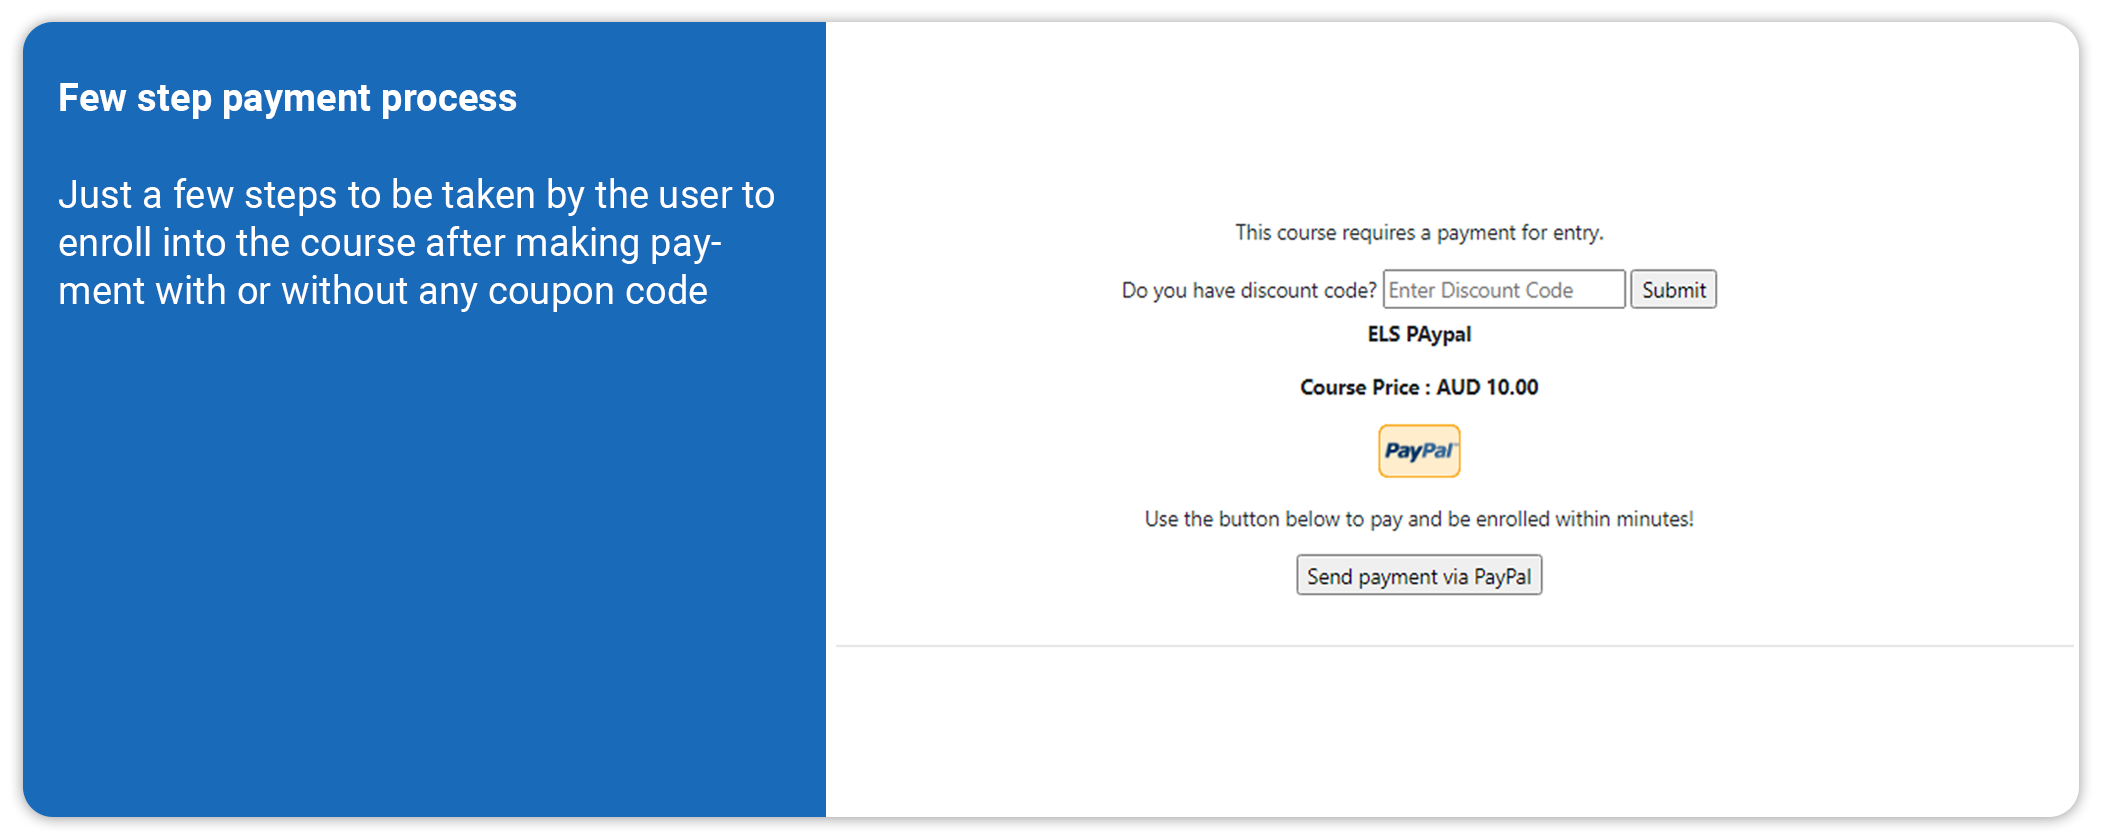Image resolution: width=2101 pixels, height=839 pixels.
Task: Click the horizontal divider below the payment form
Action: coord(1453,646)
